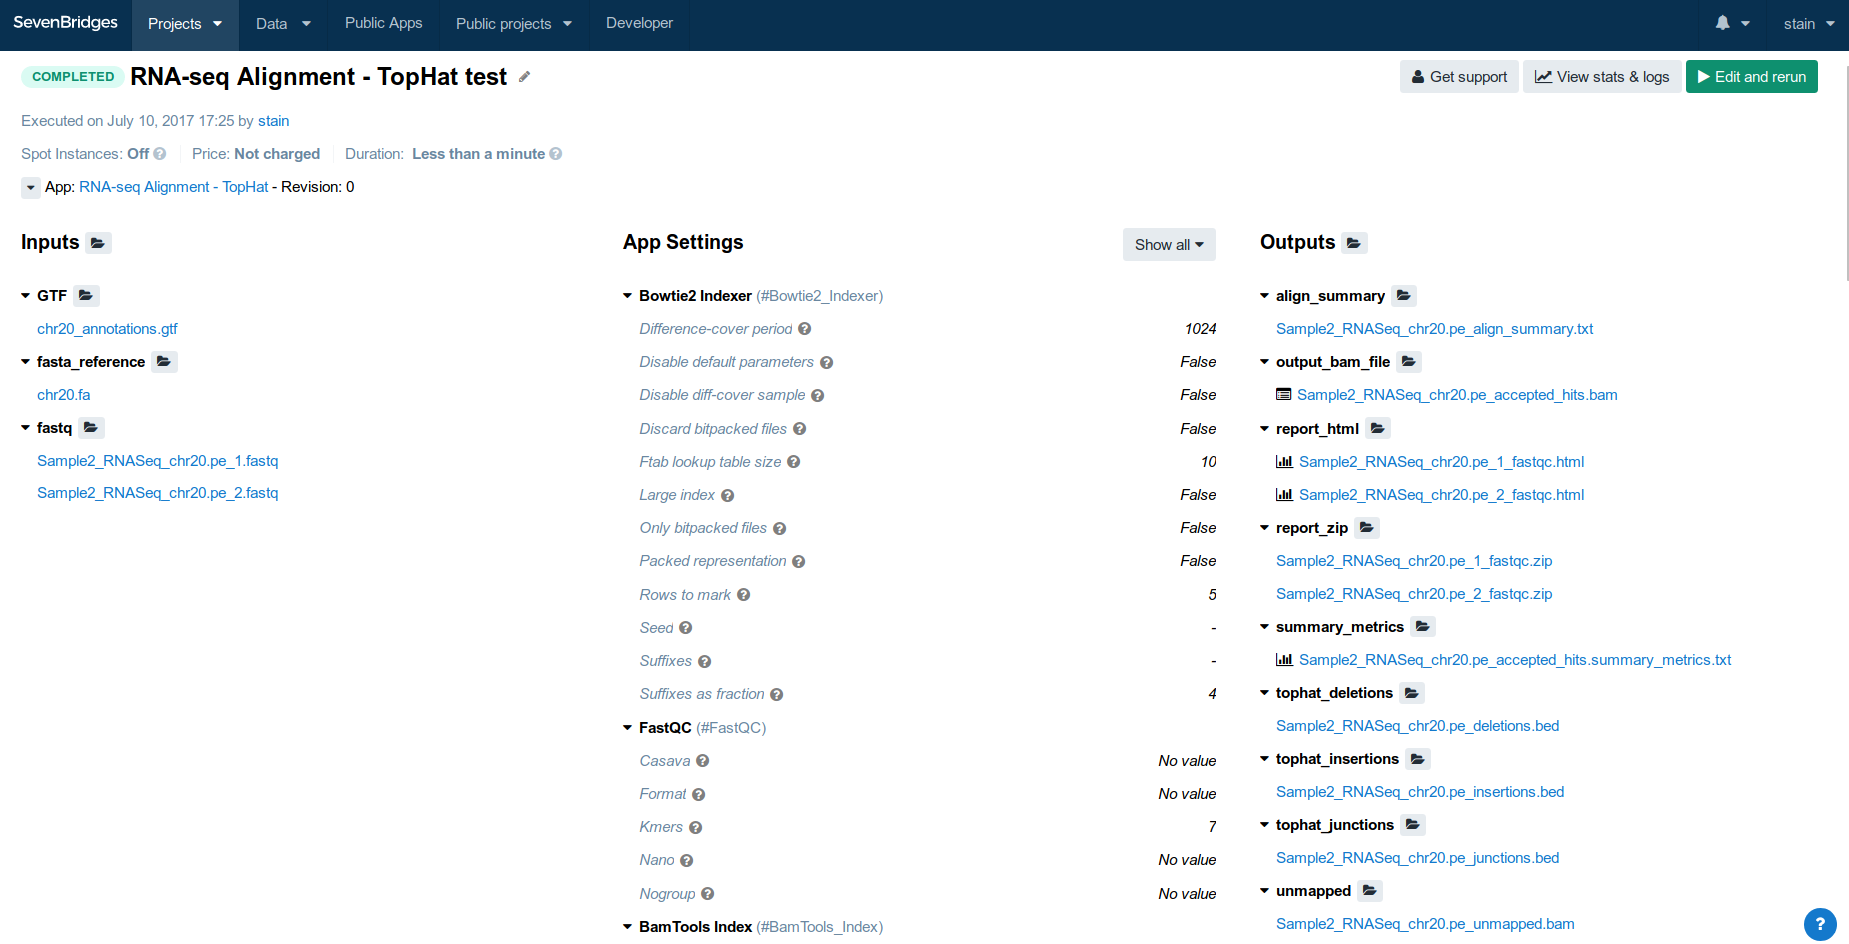Show help for Nogroup setting
This screenshot has height=944, width=1849.
point(708,894)
